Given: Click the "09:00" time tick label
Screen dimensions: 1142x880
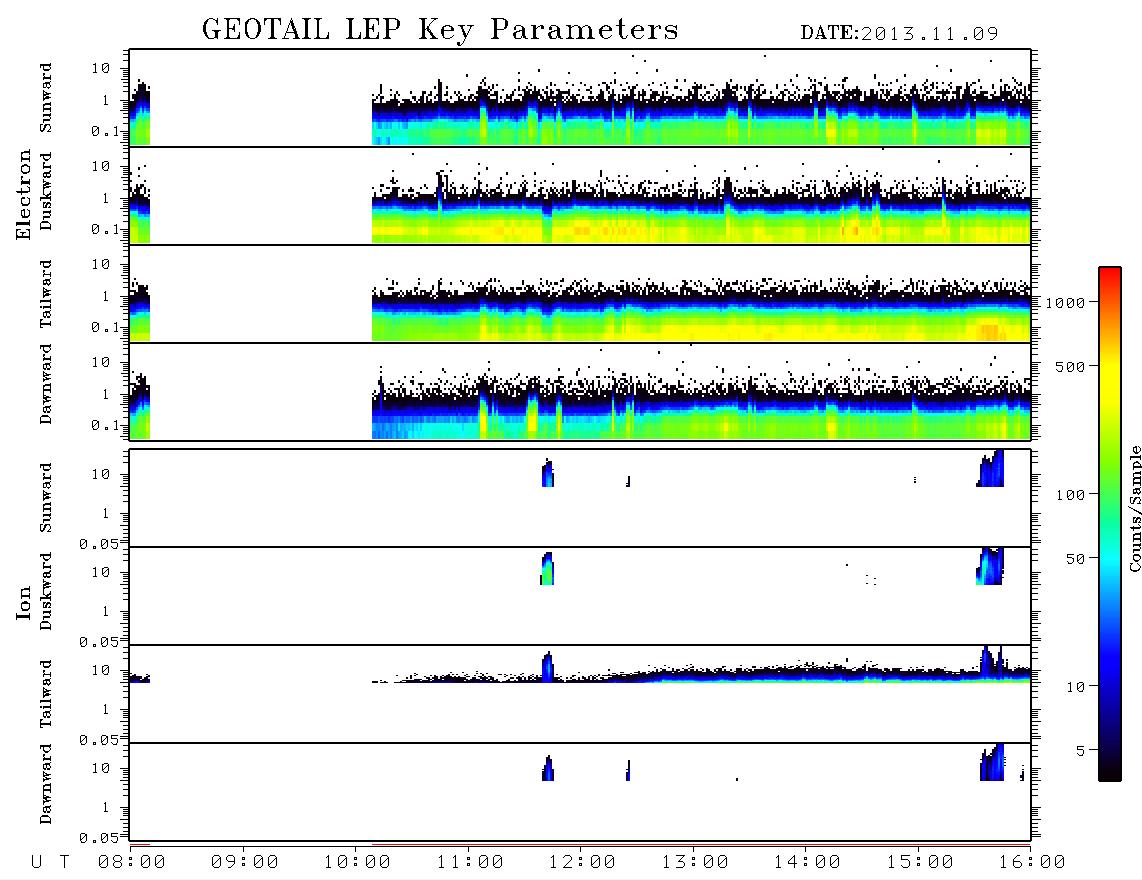Looking at the screenshot, I should click(245, 862).
